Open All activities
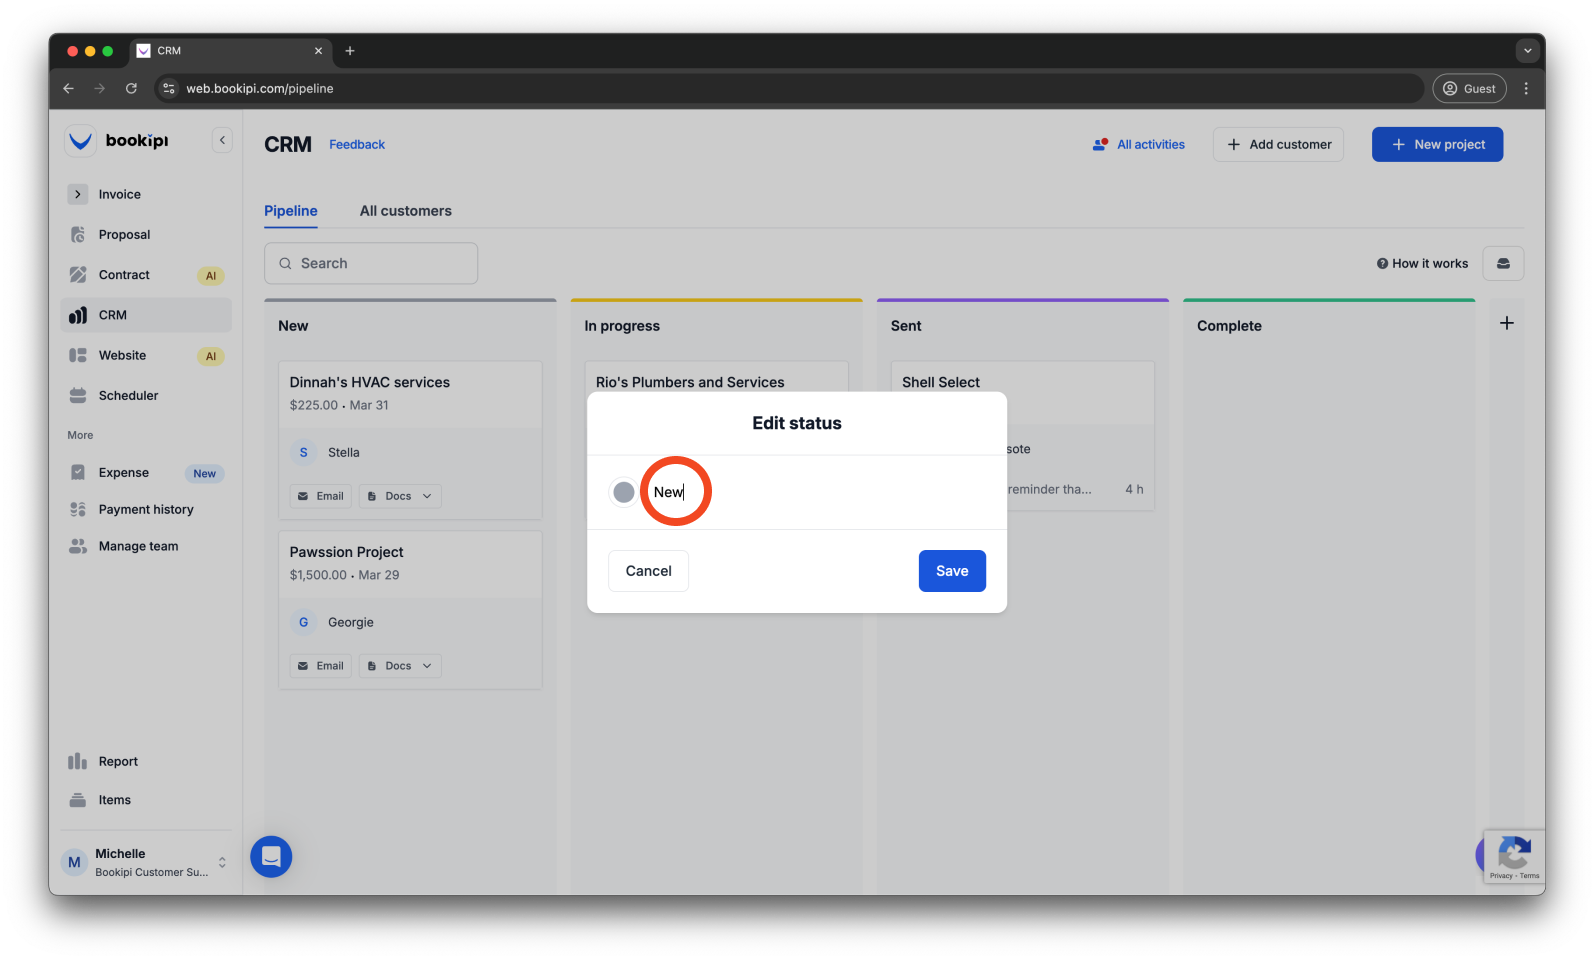The width and height of the screenshot is (1595, 960). [1139, 145]
